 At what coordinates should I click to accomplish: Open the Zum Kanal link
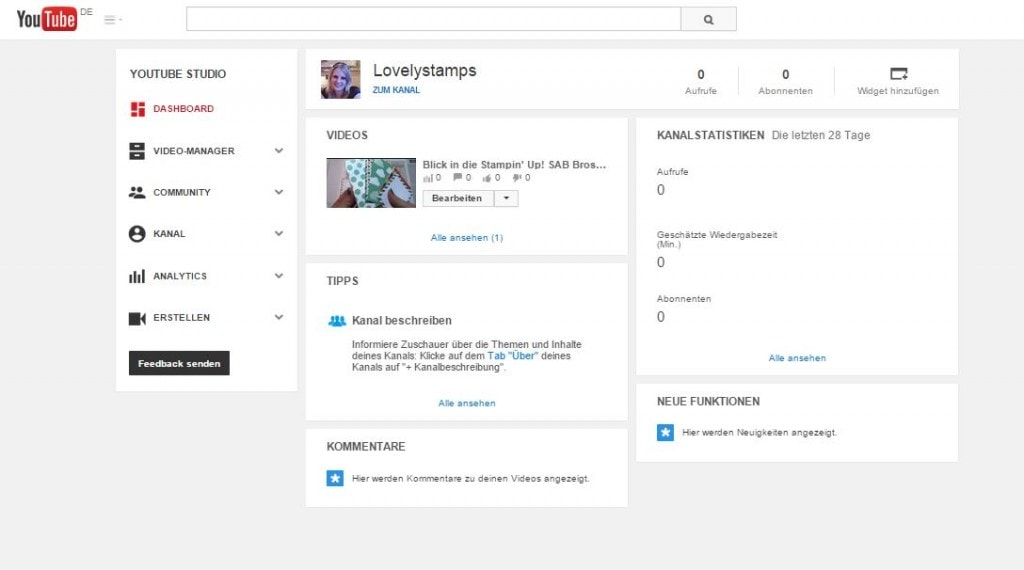(x=396, y=90)
